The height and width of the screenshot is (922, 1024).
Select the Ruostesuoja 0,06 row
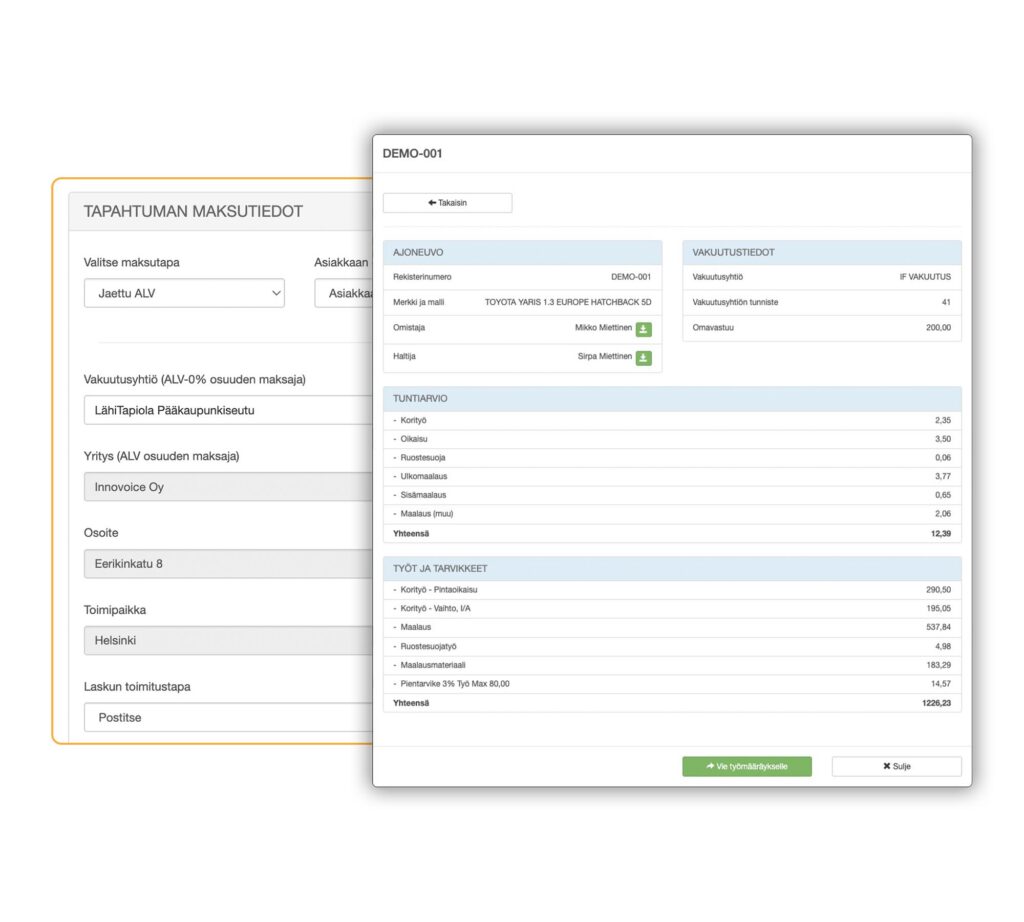point(672,458)
